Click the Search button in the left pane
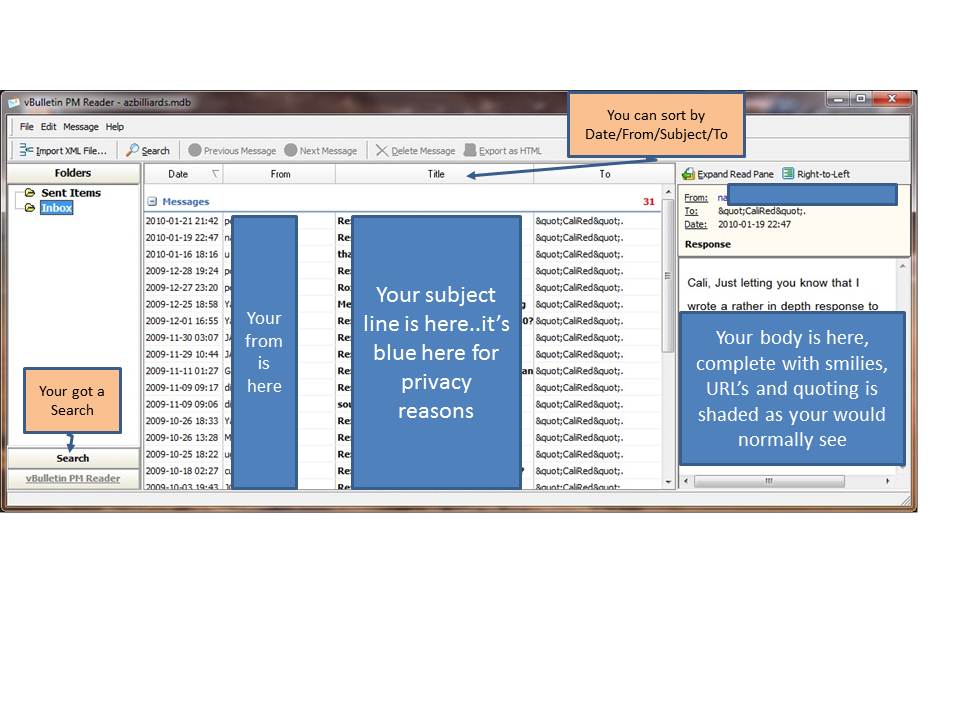The image size is (960, 720). pos(72,458)
